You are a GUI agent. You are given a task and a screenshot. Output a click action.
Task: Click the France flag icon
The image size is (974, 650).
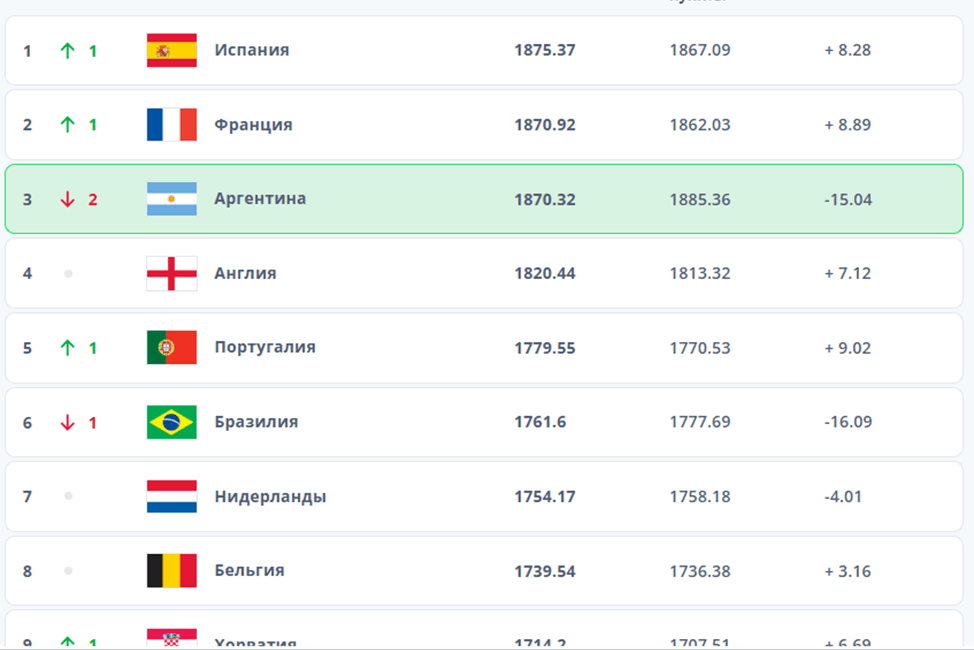[x=172, y=125]
